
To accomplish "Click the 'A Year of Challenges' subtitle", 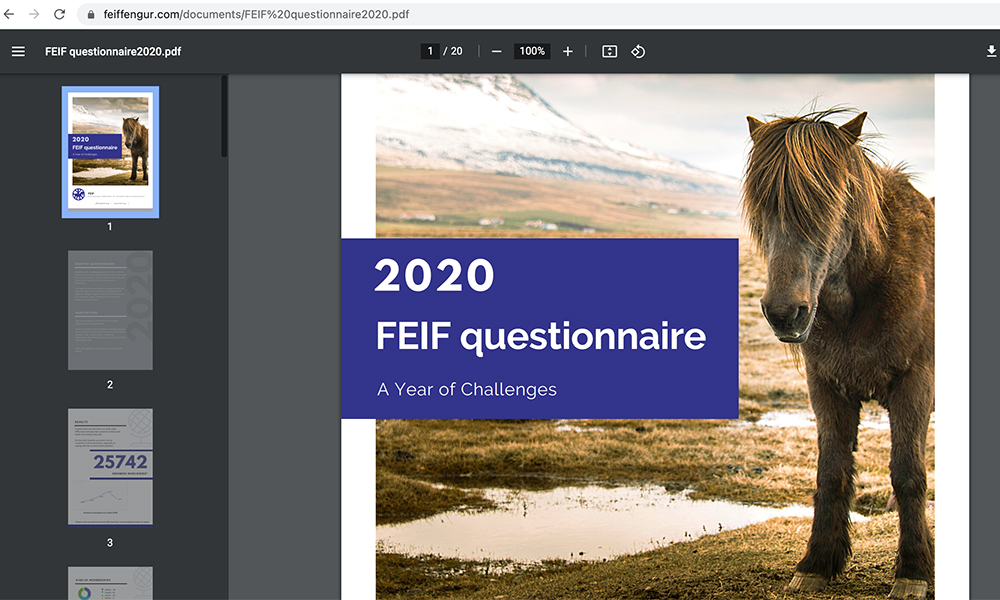I will tap(467, 389).
